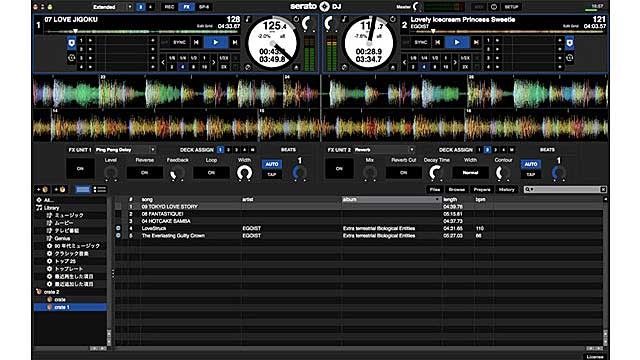Enable SYNC on deck 1
The height and width of the screenshot is (360, 640).
[x=179, y=42]
